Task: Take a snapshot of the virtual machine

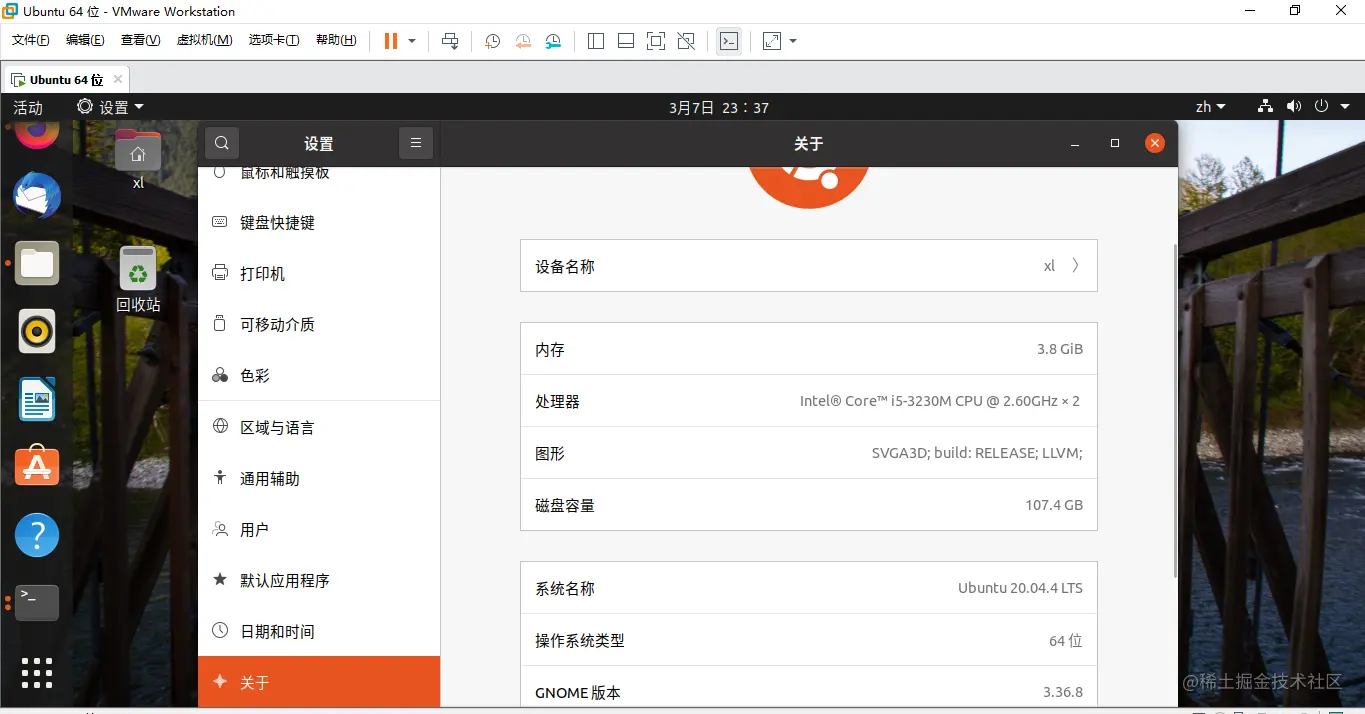Action: coord(493,41)
